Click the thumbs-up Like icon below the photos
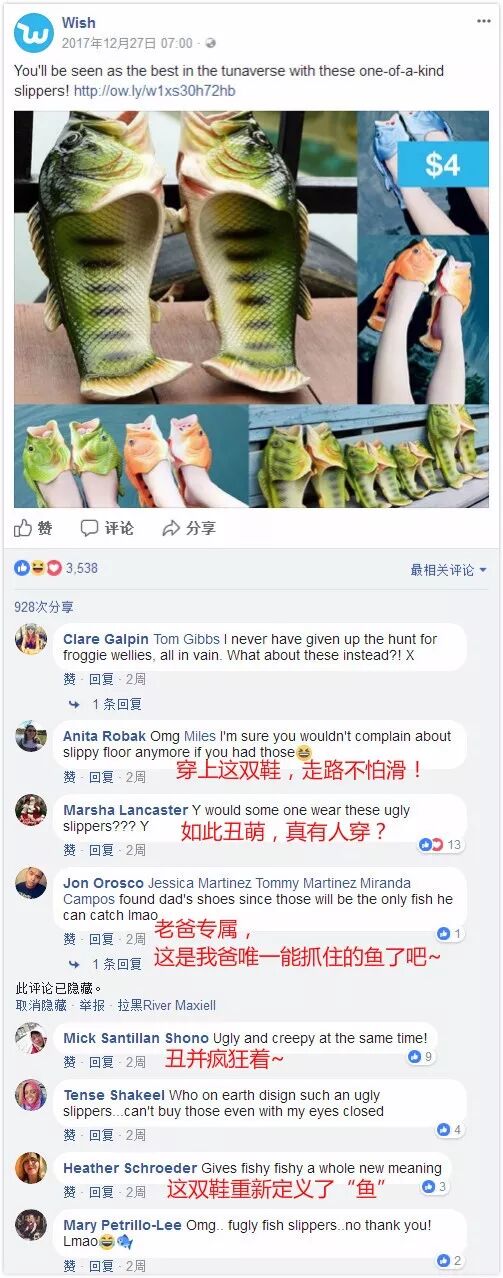Screen dimensions: 503x1278 pyautogui.click(x=23, y=527)
